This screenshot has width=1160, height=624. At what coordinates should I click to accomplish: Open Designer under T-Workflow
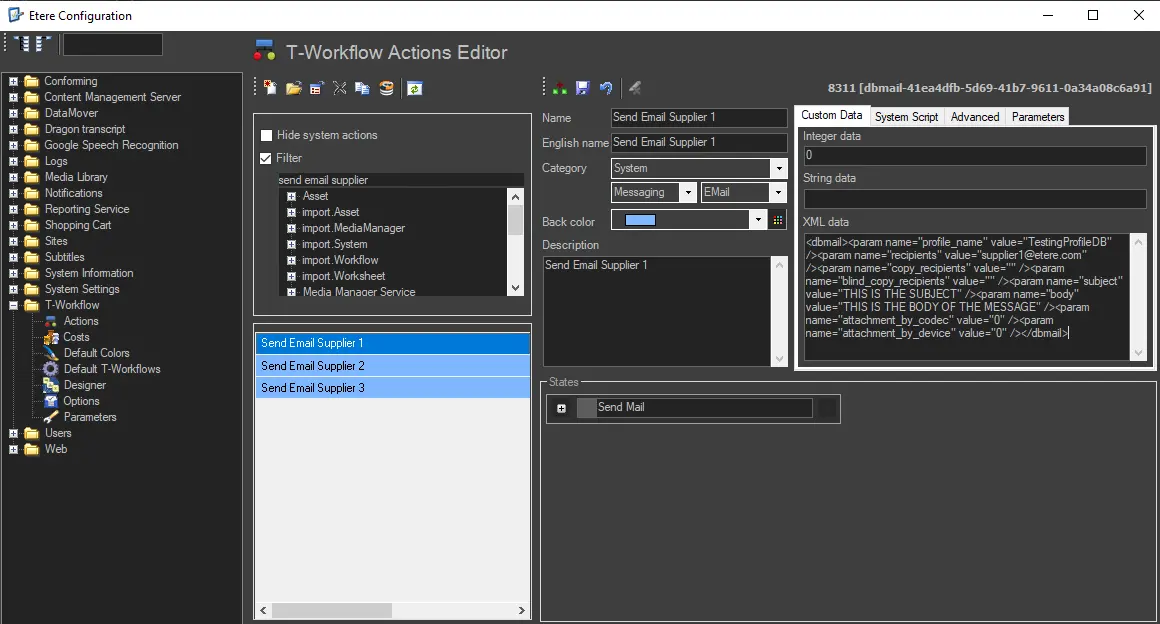pyautogui.click(x=84, y=385)
